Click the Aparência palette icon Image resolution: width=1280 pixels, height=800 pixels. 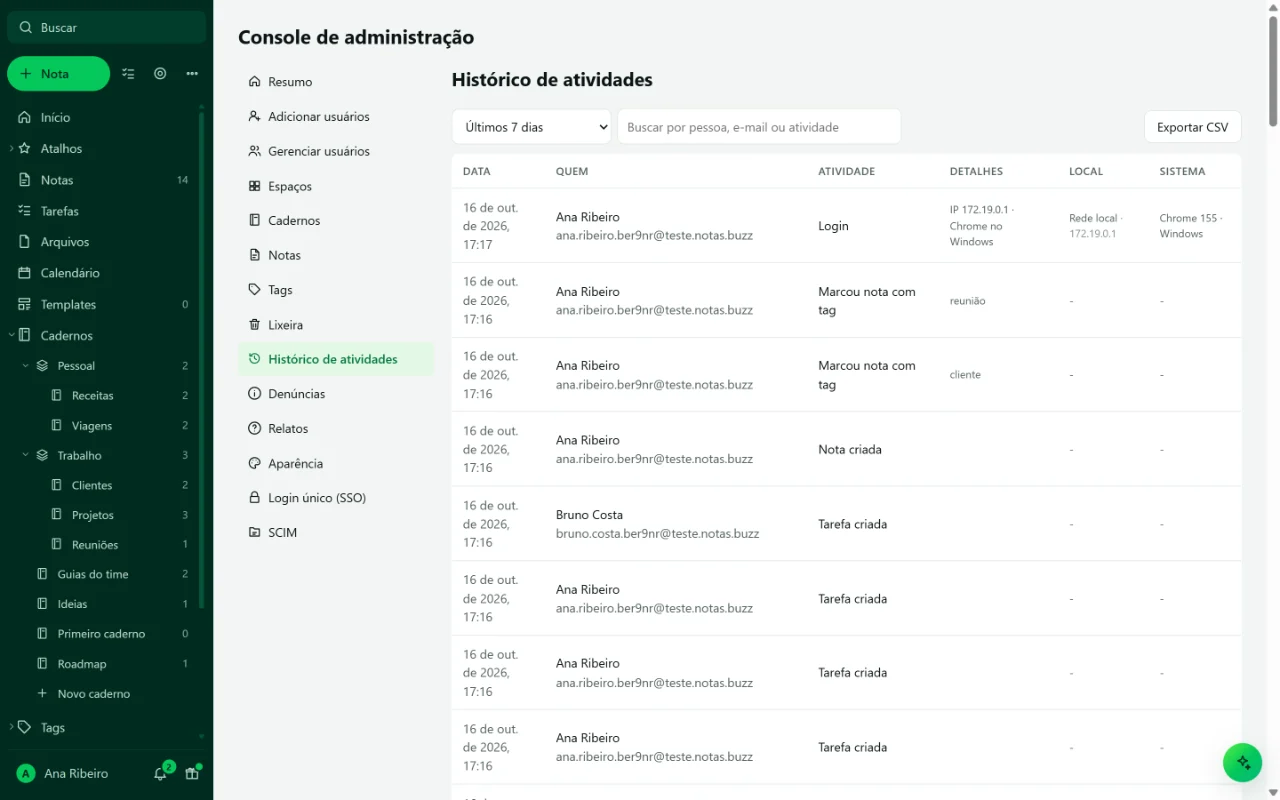[x=255, y=464]
